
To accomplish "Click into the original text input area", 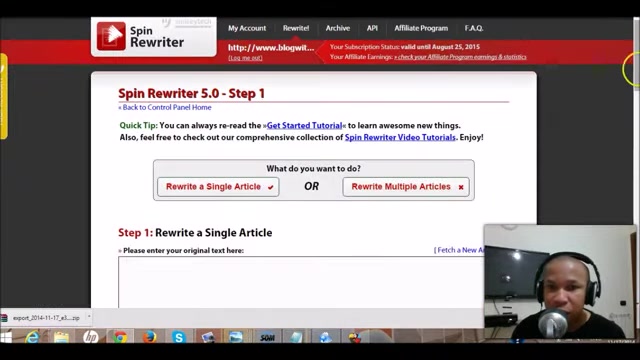I will pyautogui.click(x=301, y=282).
